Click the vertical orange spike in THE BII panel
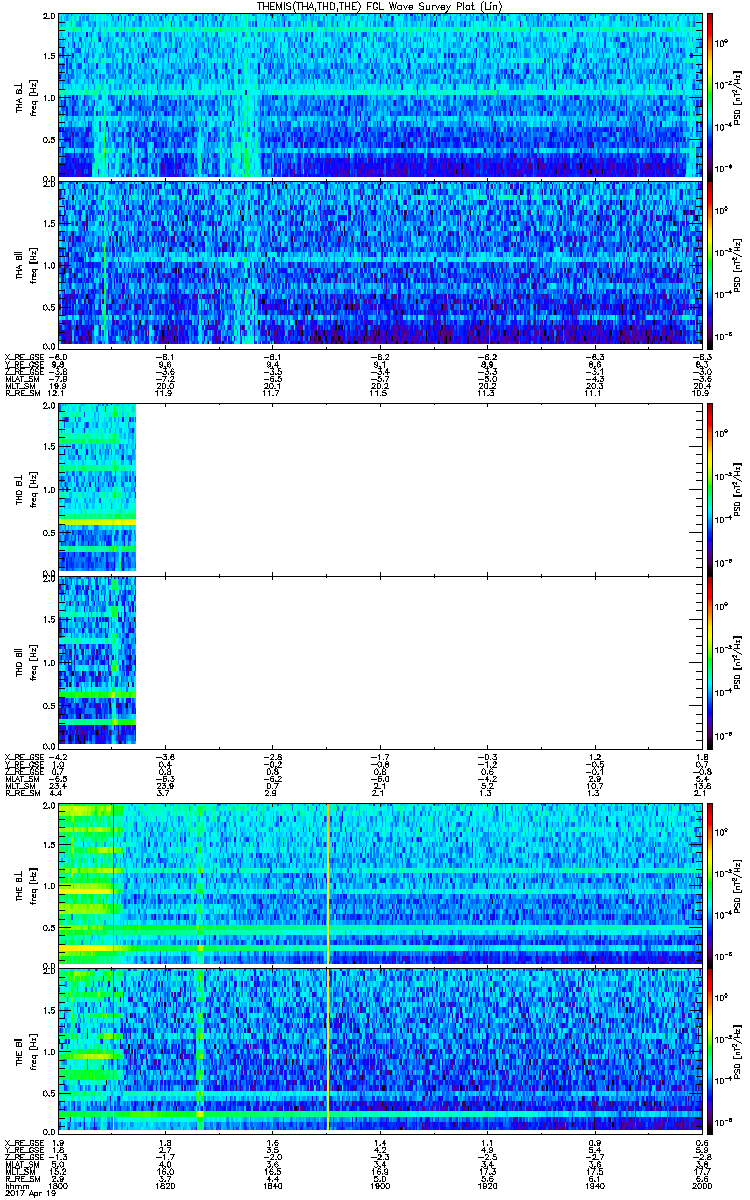Image resolution: width=750 pixels, height=1200 pixels. (x=327, y=1051)
